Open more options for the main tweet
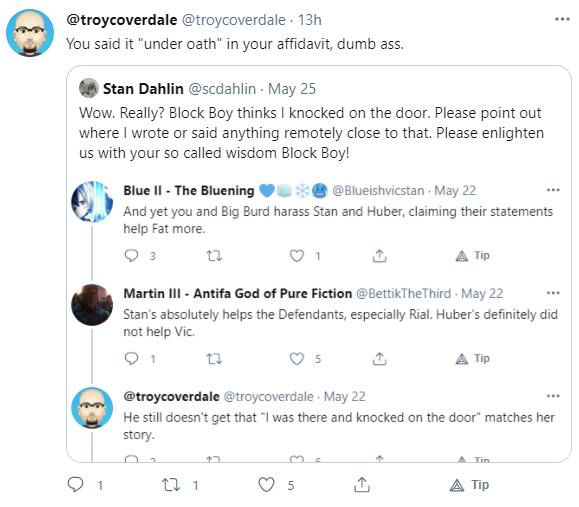This screenshot has height=507, width=579. click(x=562, y=19)
